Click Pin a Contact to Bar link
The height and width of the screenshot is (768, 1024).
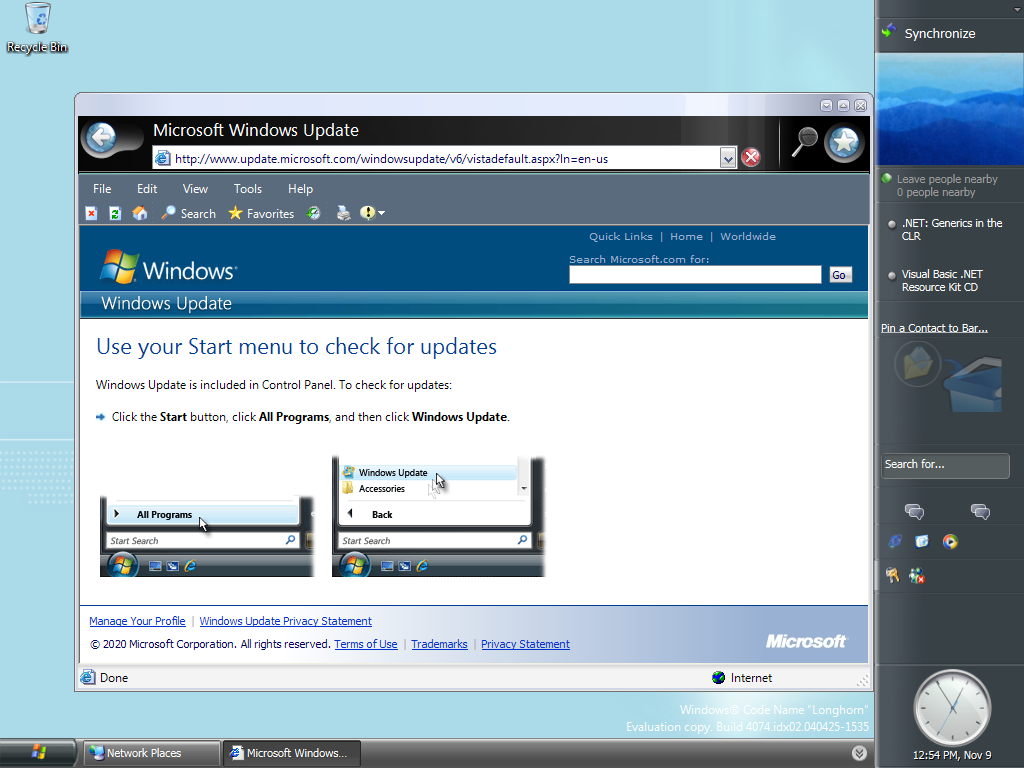click(934, 328)
